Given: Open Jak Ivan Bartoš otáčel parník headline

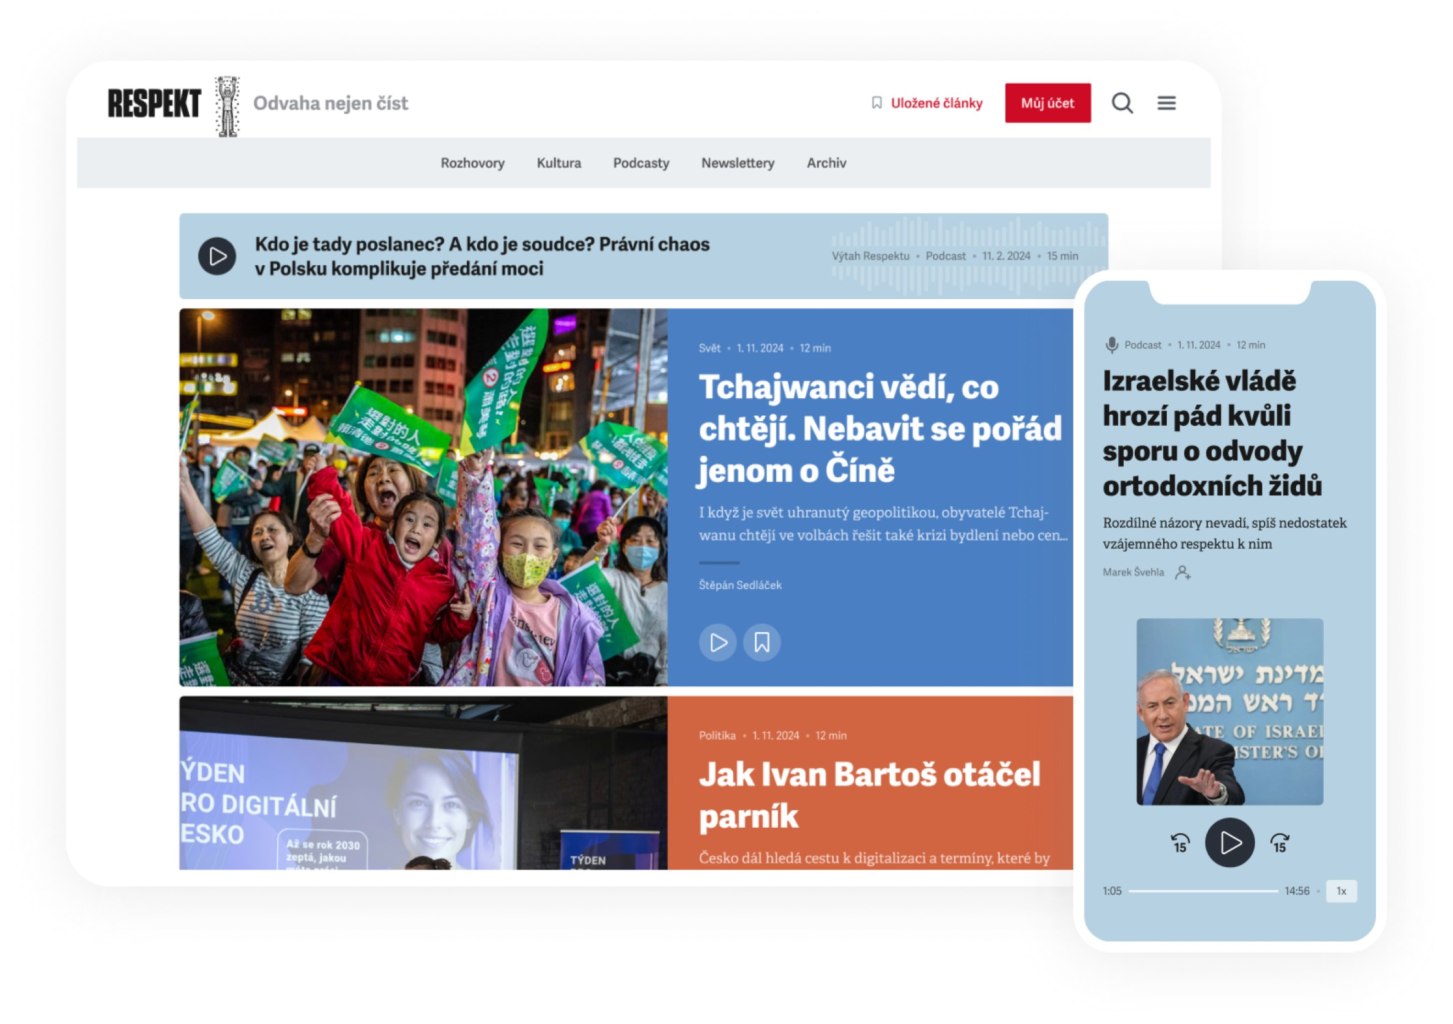Looking at the screenshot, I should [869, 794].
